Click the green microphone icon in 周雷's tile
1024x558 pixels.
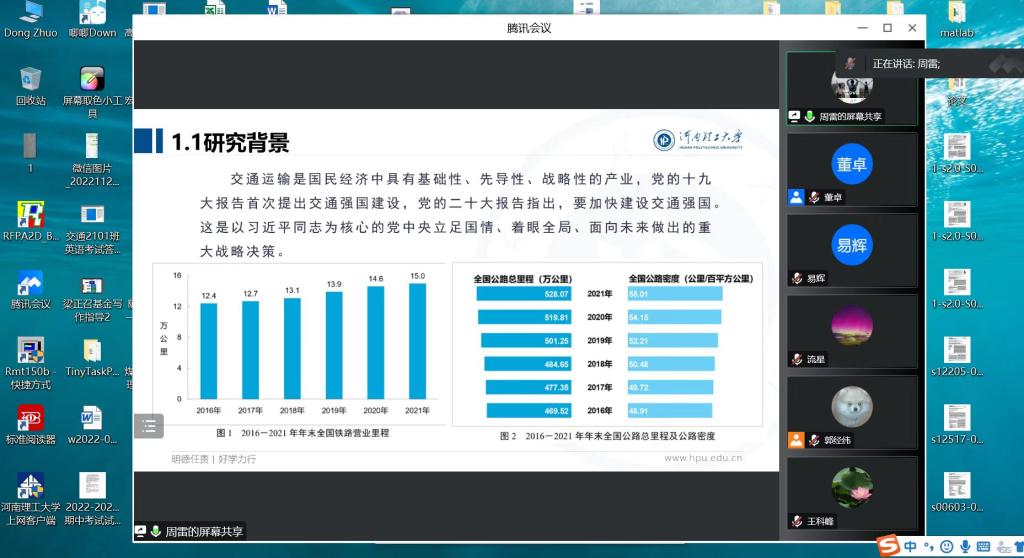809,117
